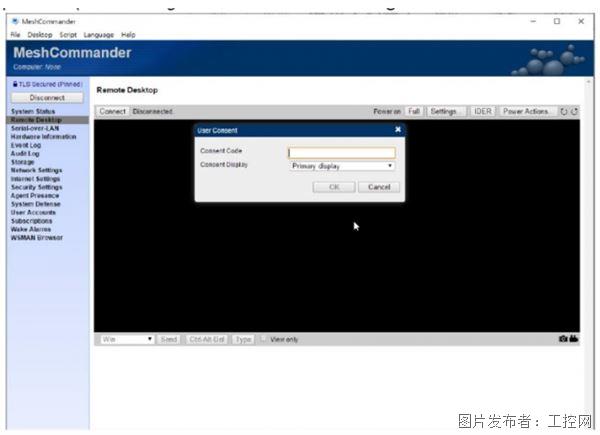Open the Help menu
The width and height of the screenshot is (600, 435).
pos(128,35)
